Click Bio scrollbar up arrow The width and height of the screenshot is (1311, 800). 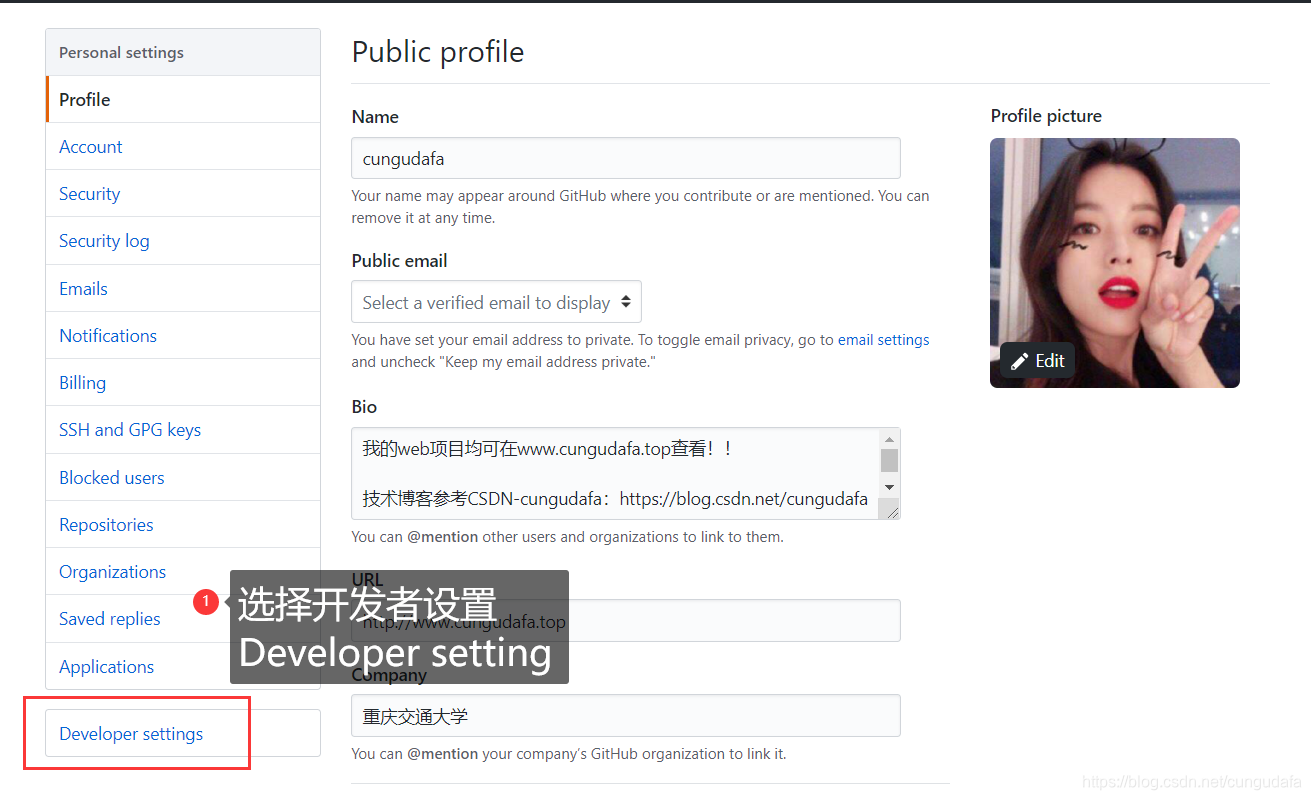coord(889,439)
